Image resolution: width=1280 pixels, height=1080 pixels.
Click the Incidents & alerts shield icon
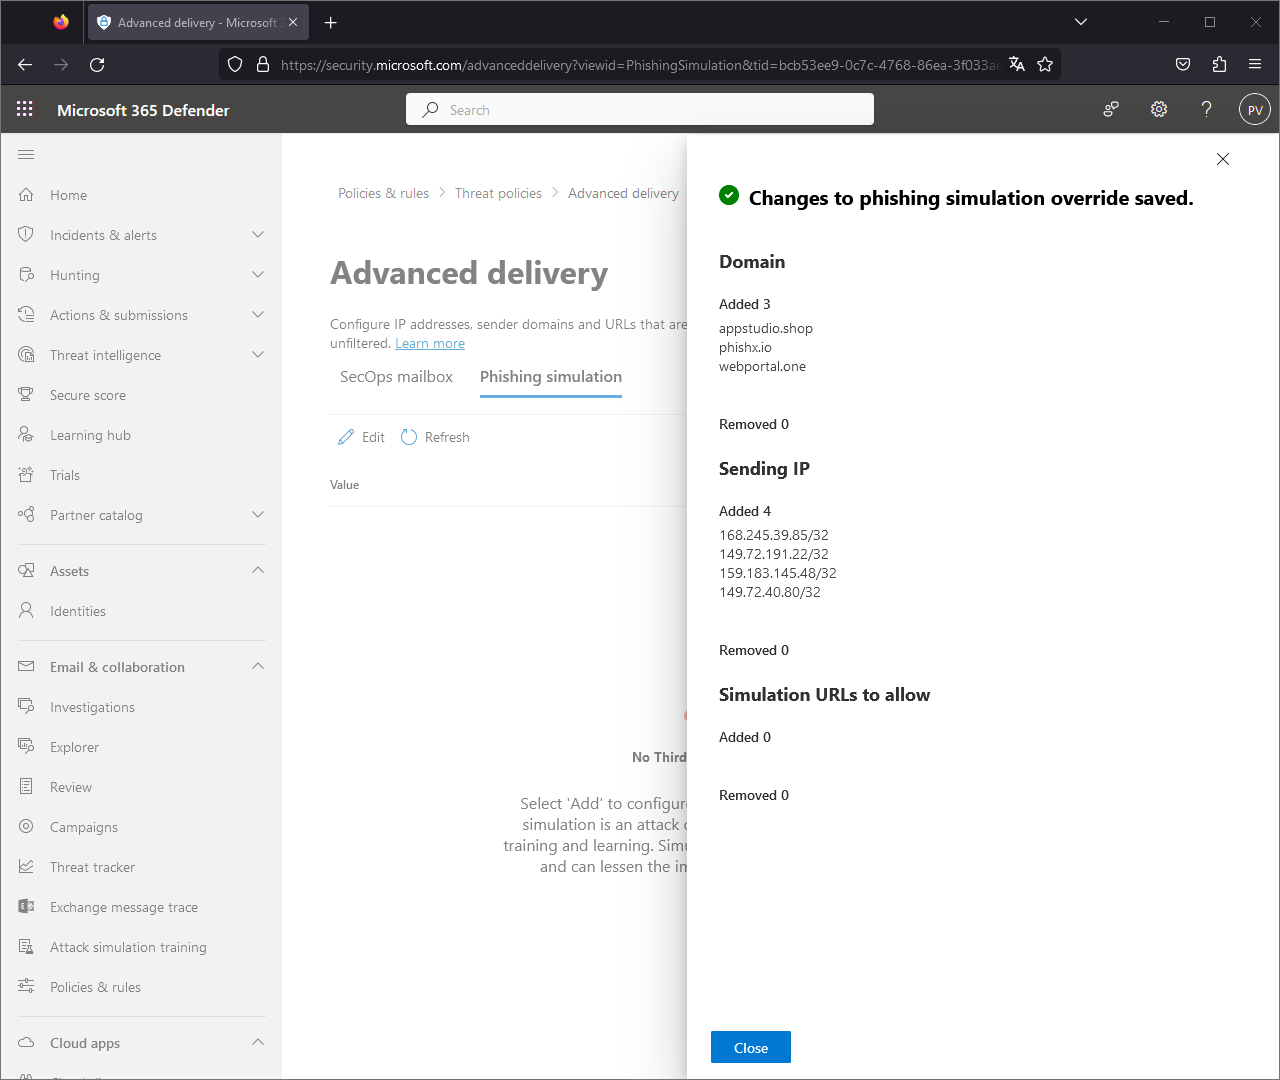point(26,234)
